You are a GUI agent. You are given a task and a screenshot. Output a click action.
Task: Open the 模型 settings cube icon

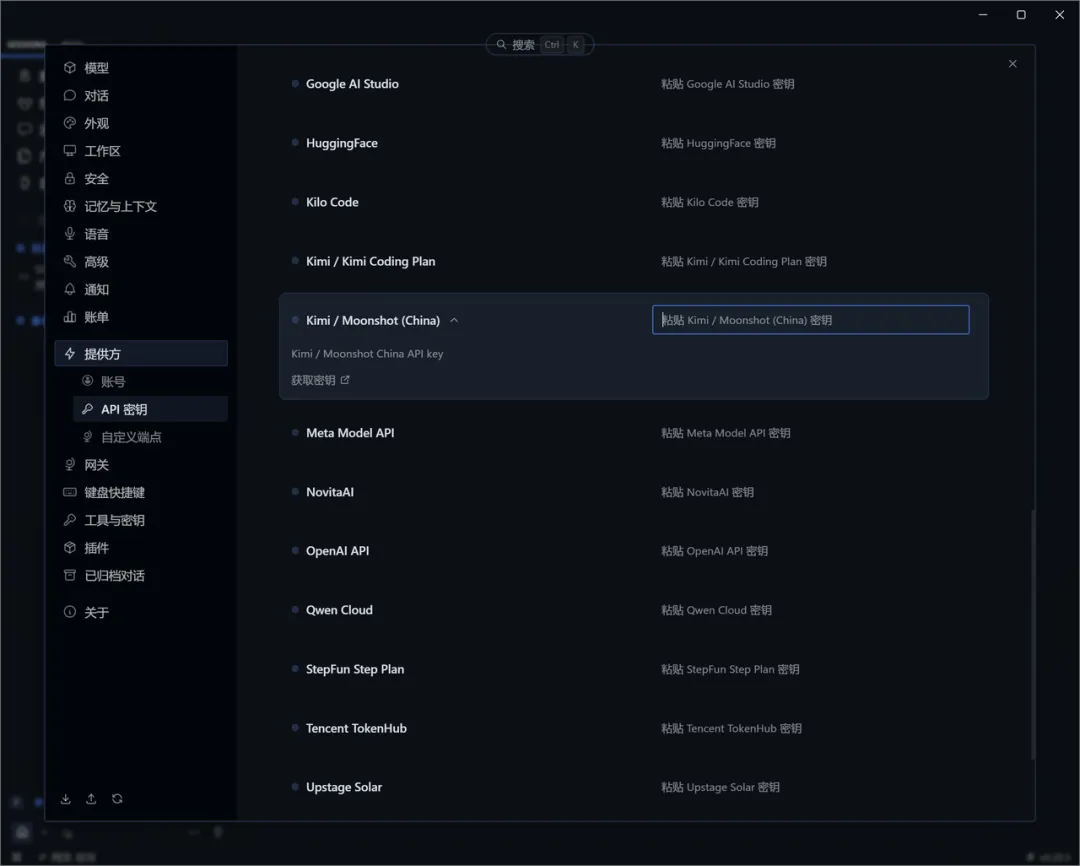click(x=70, y=68)
